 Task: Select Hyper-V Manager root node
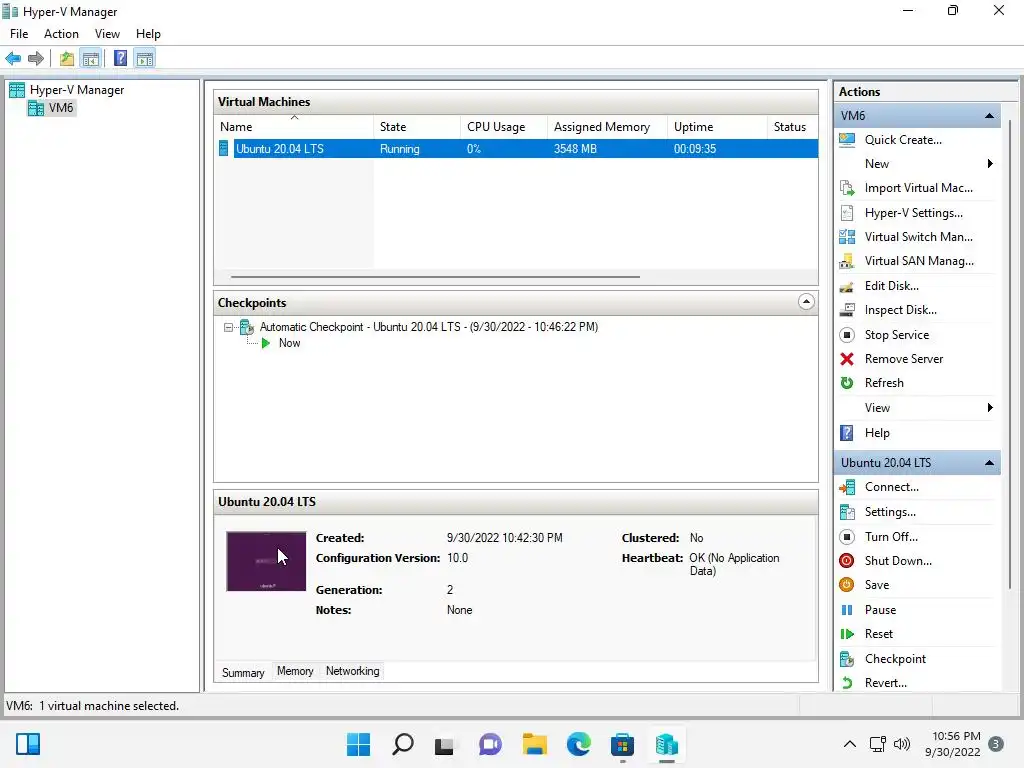(76, 90)
